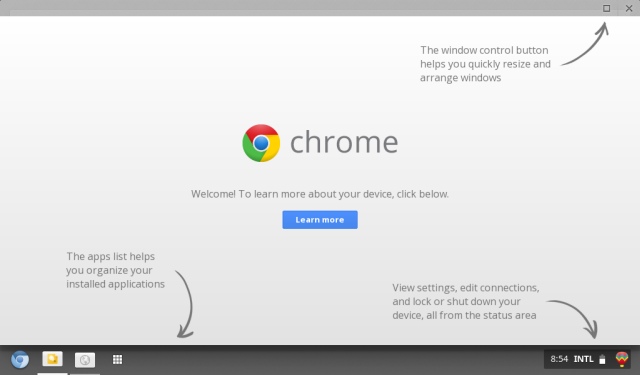Click the Welcome message text

coord(320,194)
